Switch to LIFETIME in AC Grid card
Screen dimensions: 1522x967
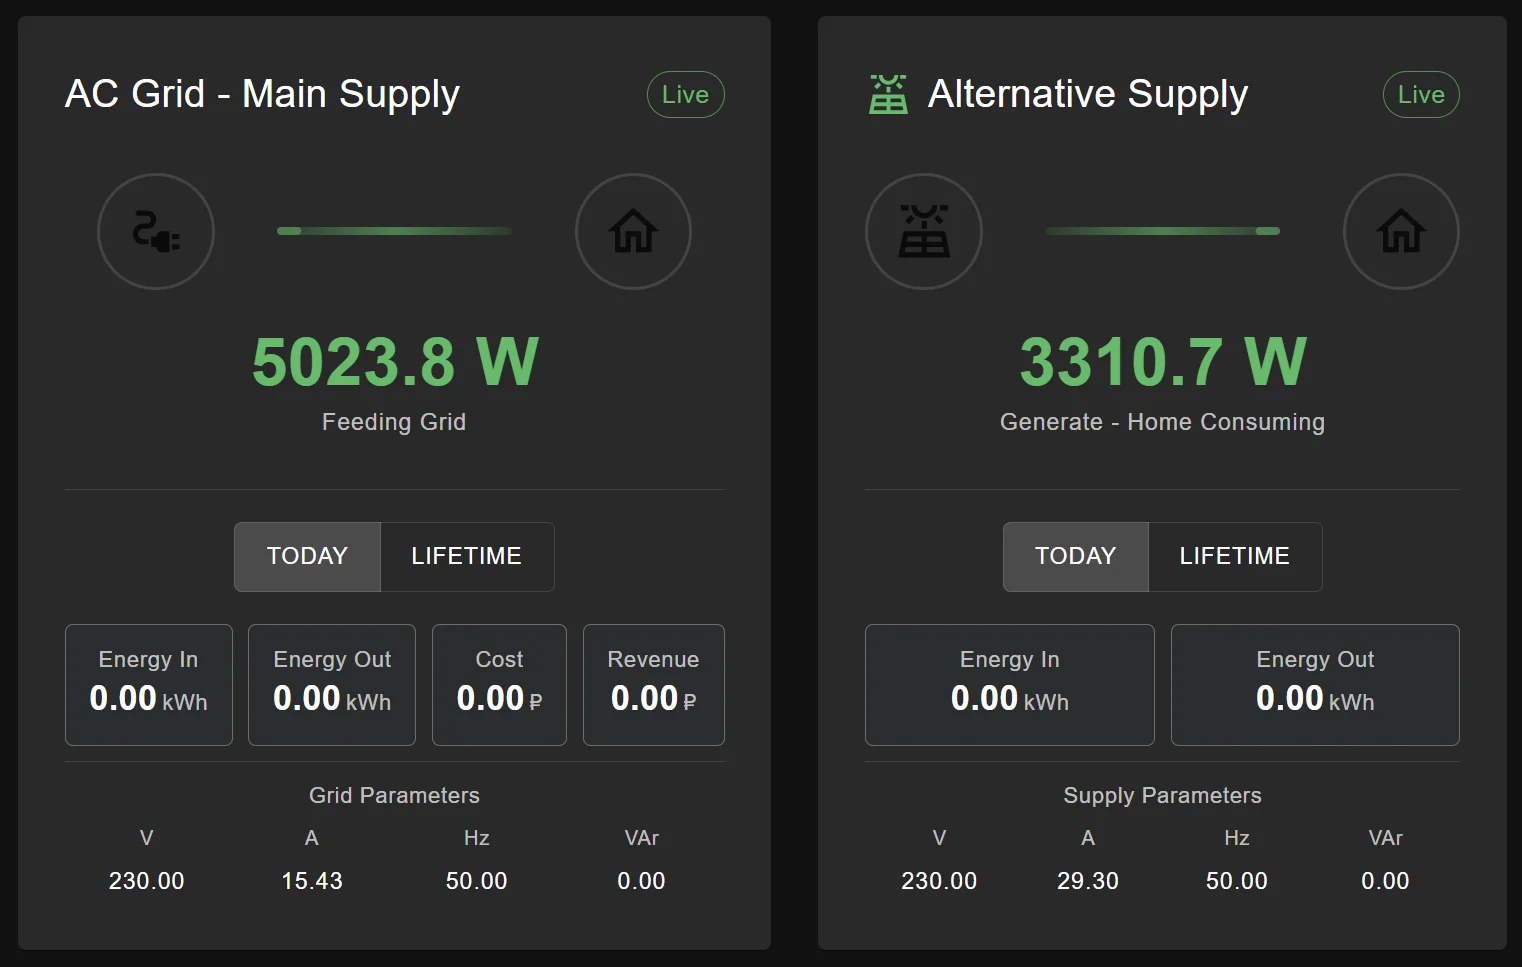[x=466, y=557]
